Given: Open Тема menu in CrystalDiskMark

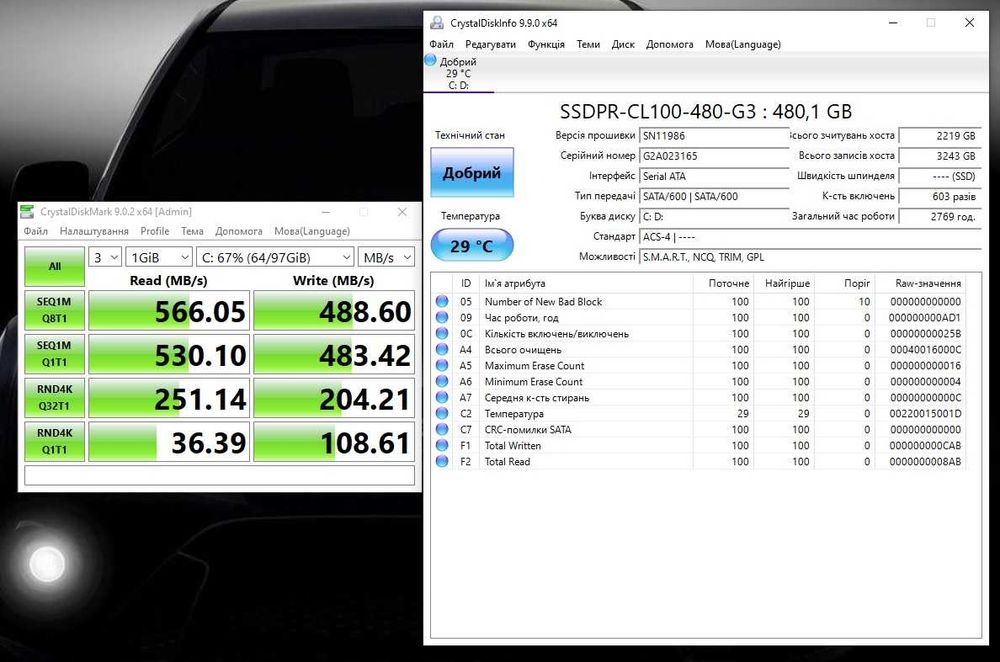Looking at the screenshot, I should (192, 231).
